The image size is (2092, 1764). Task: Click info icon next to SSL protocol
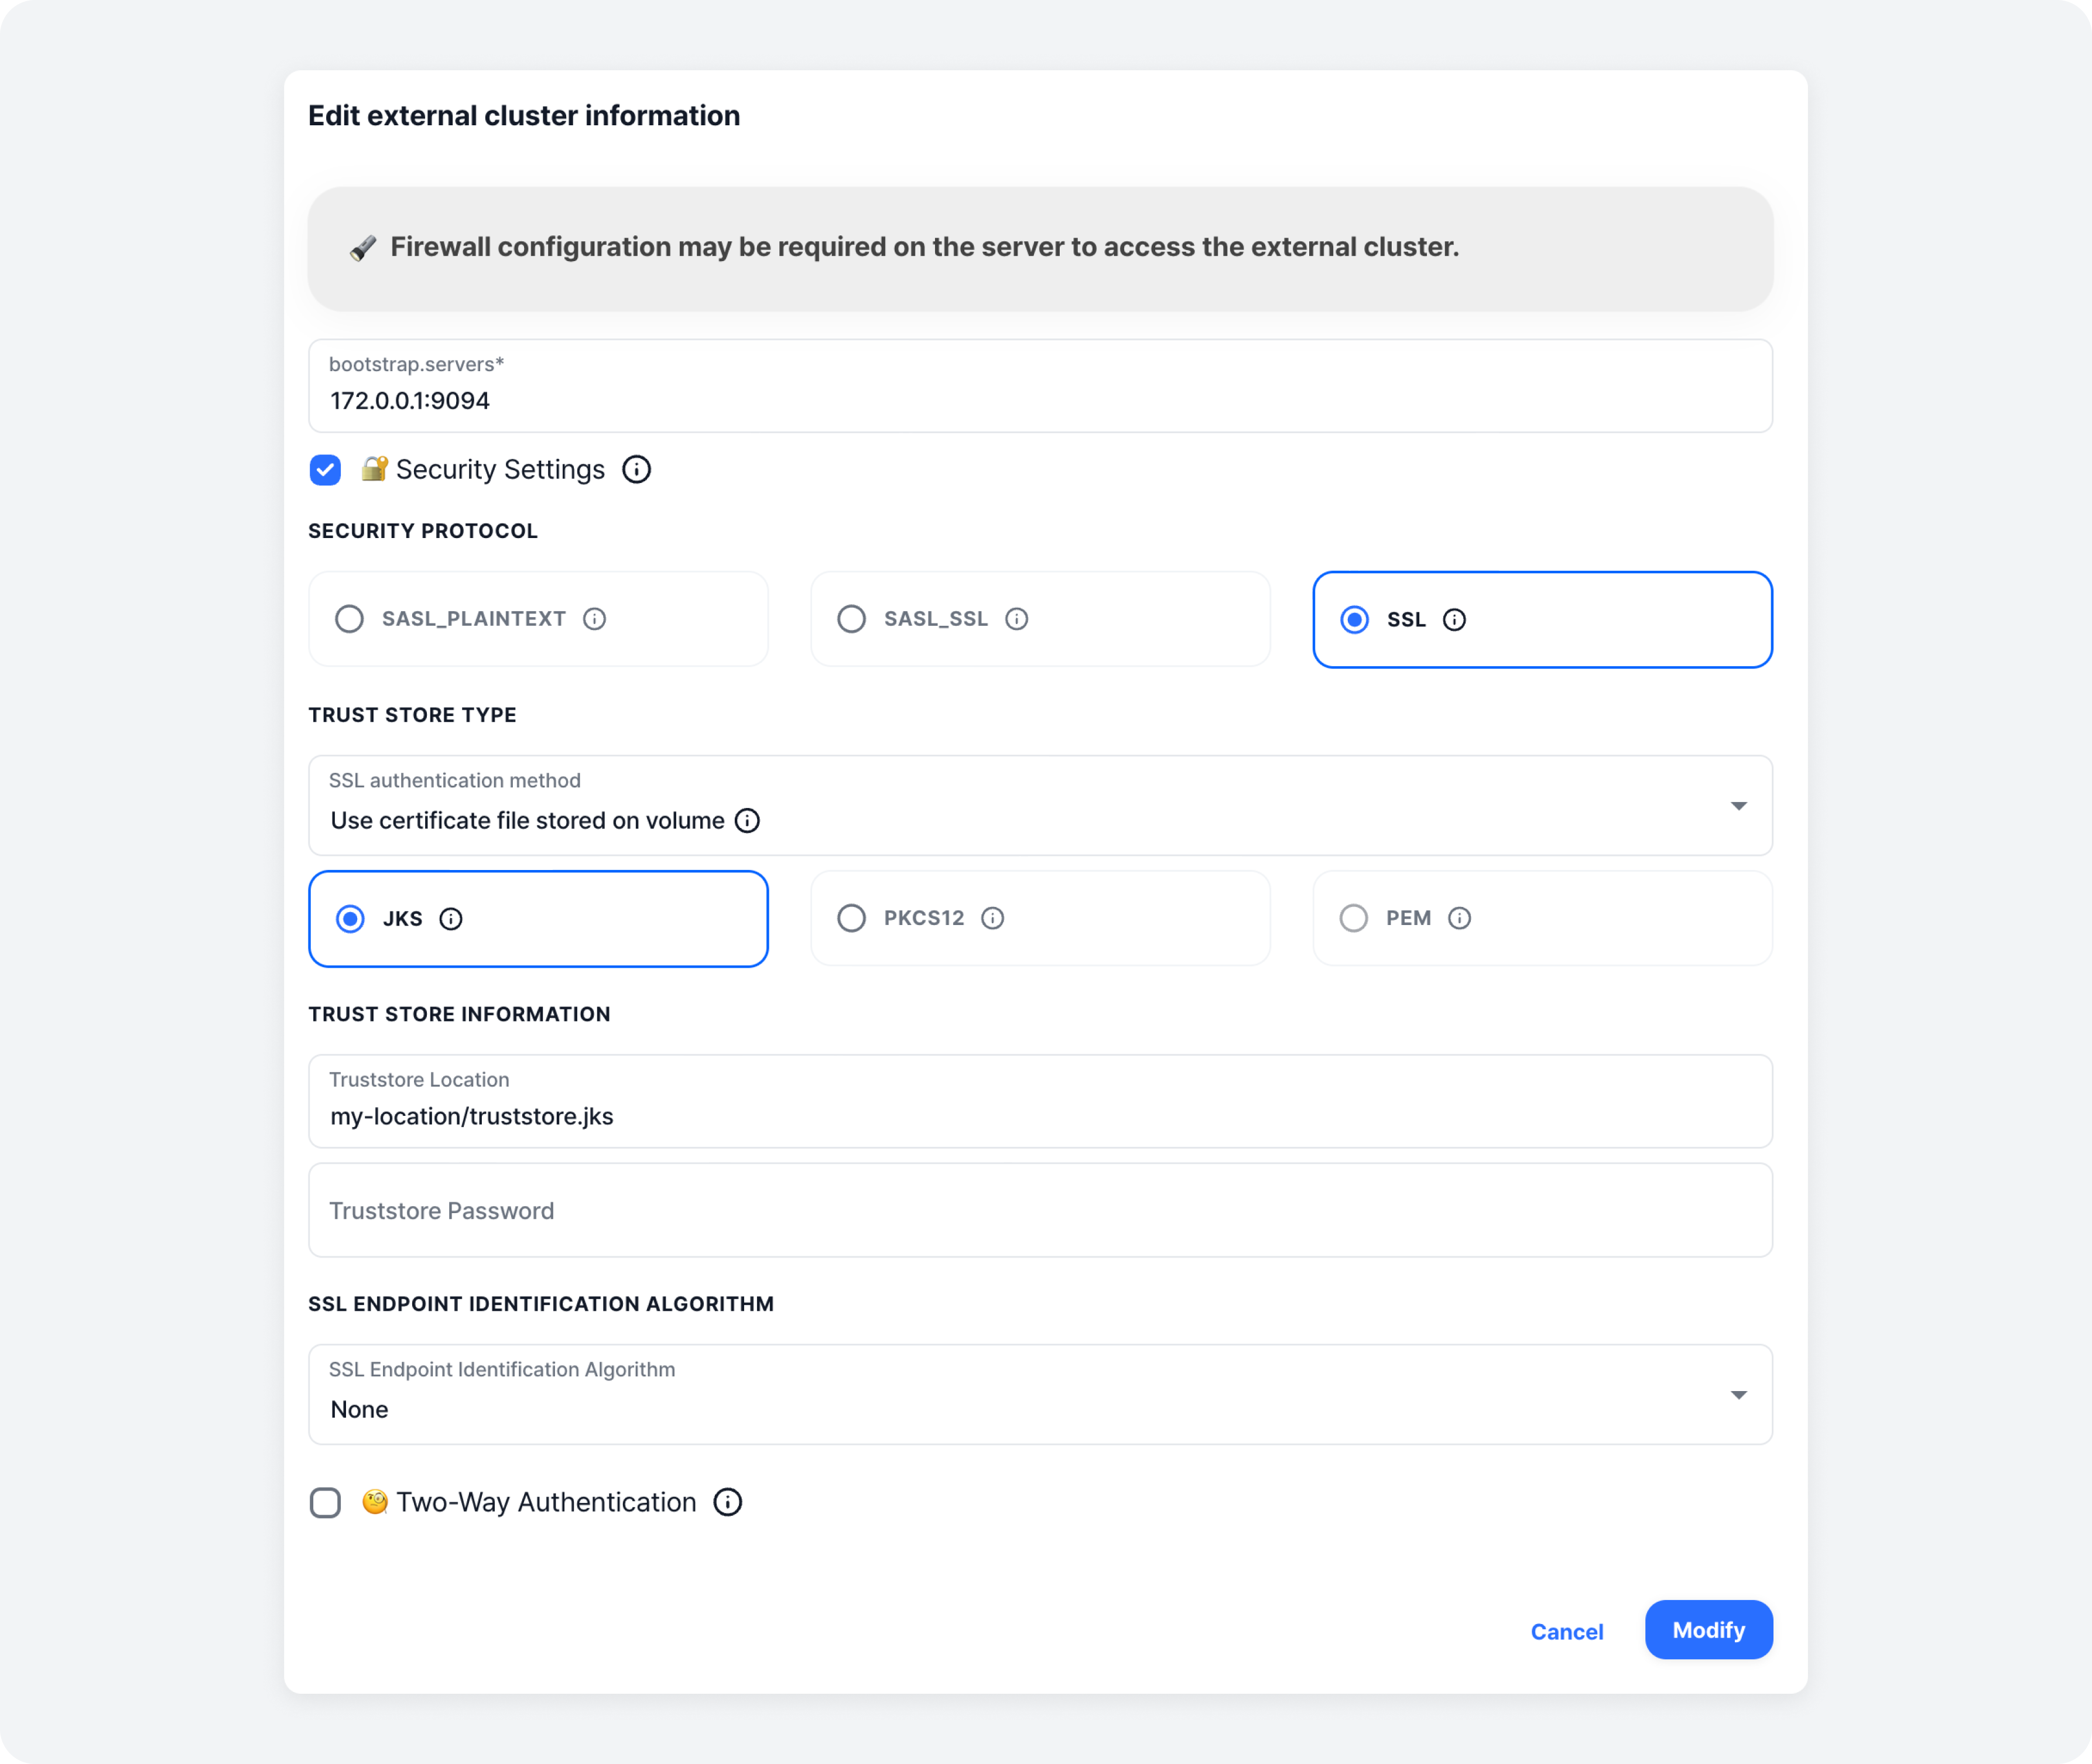[x=1454, y=620]
